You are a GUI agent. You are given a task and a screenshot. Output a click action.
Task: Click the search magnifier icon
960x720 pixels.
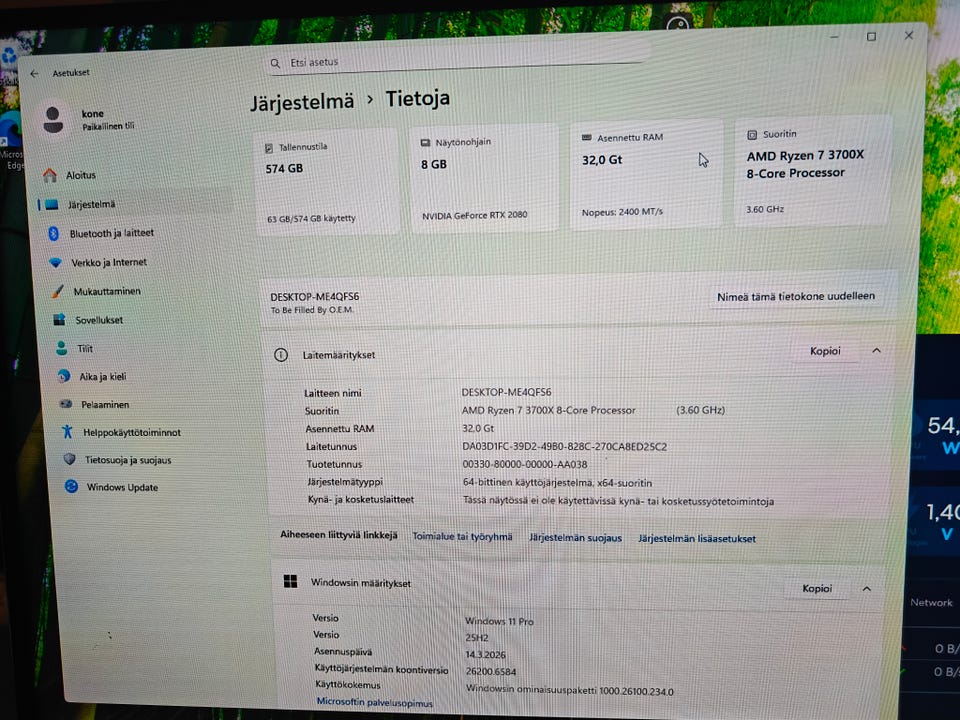click(x=276, y=63)
